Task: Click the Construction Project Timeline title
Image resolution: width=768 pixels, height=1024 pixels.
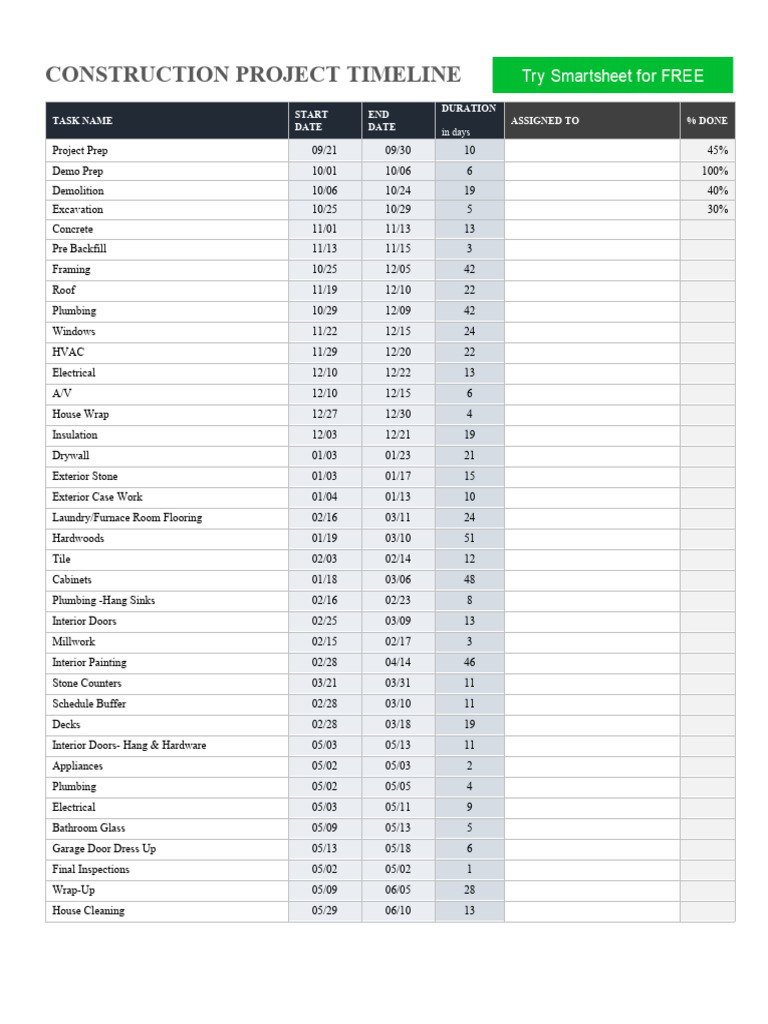Action: tap(253, 74)
